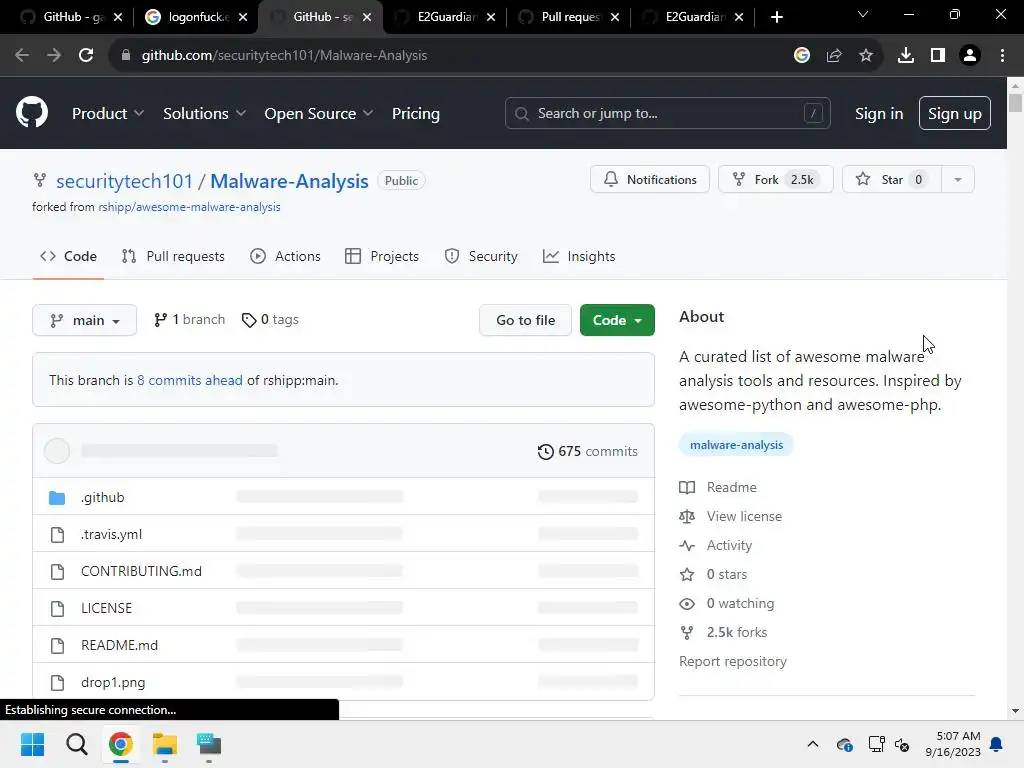The width and height of the screenshot is (1024, 768).
Task: Open the 8 commits ahead link
Action: click(x=189, y=380)
